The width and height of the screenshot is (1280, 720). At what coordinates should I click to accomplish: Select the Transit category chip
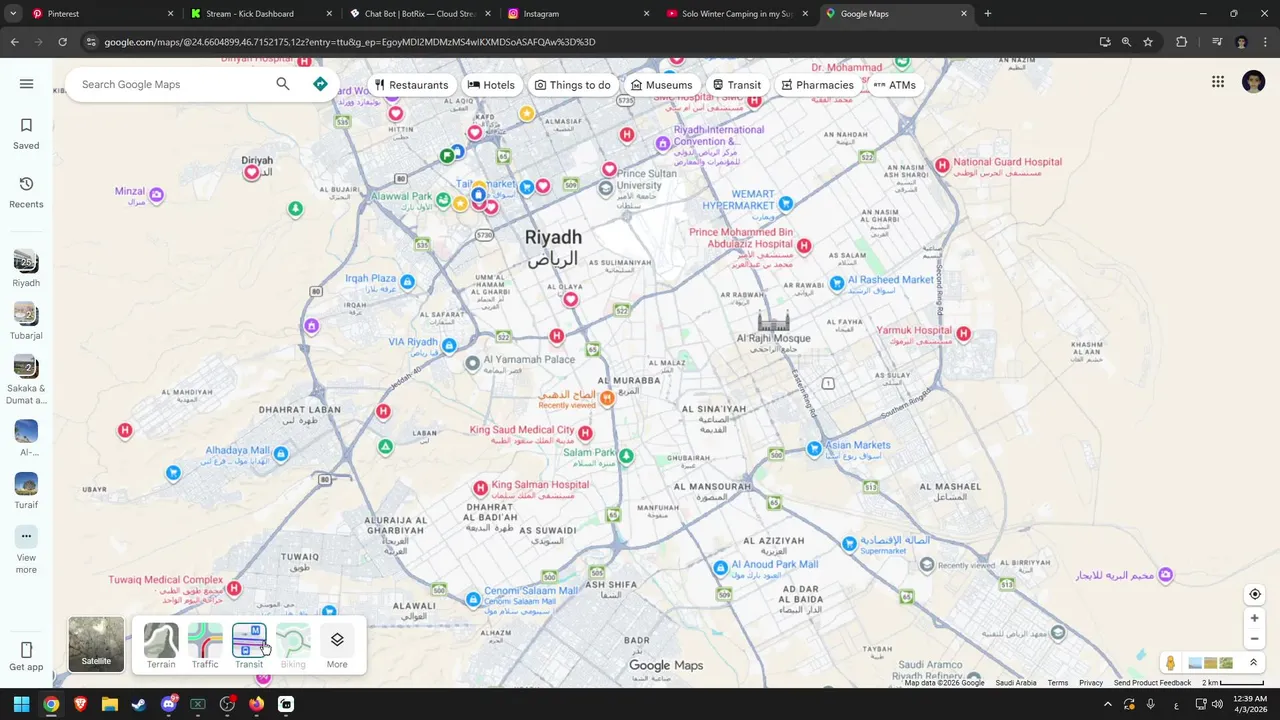[x=736, y=85]
